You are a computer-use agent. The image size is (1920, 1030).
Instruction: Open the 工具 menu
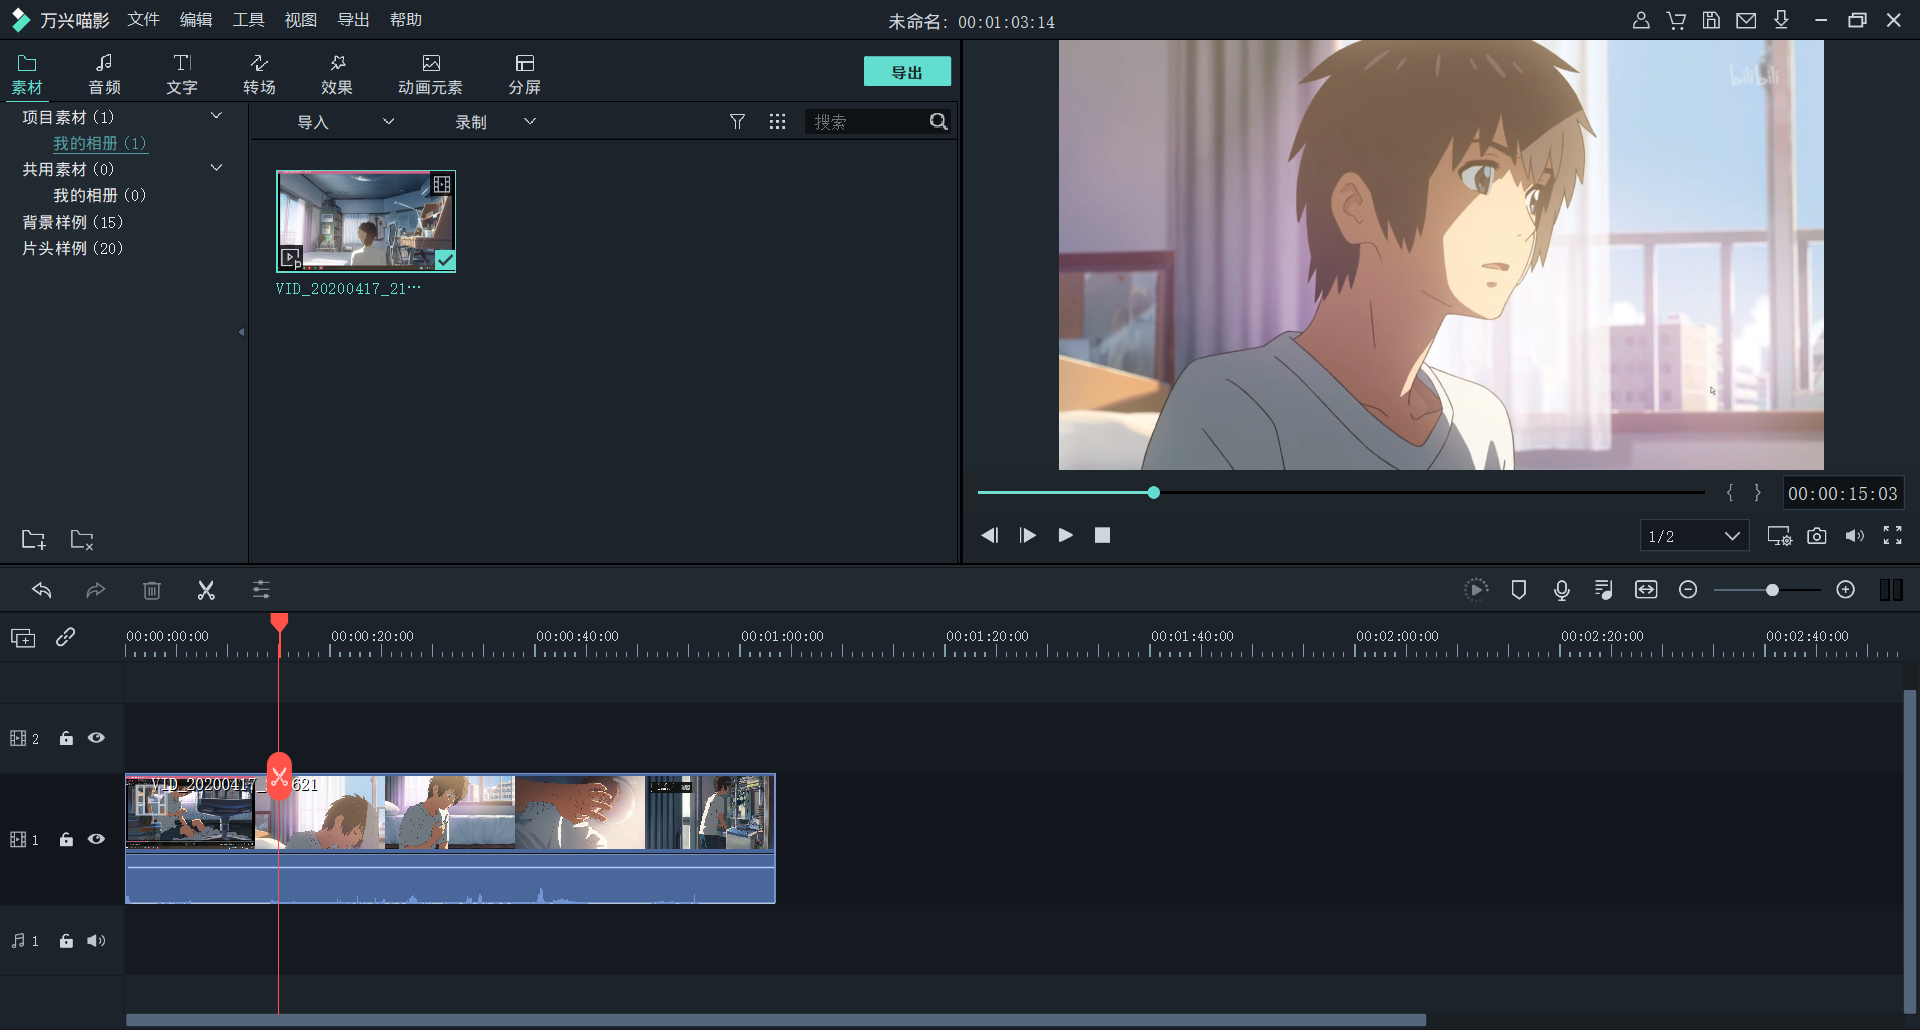pyautogui.click(x=248, y=20)
